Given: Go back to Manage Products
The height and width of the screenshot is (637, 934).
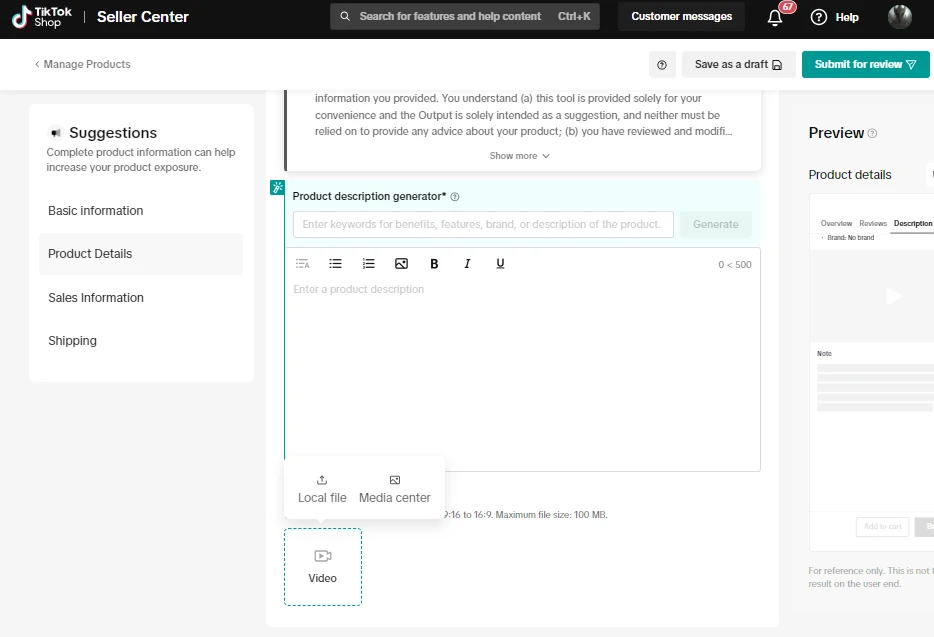Looking at the screenshot, I should pyautogui.click(x=82, y=65).
